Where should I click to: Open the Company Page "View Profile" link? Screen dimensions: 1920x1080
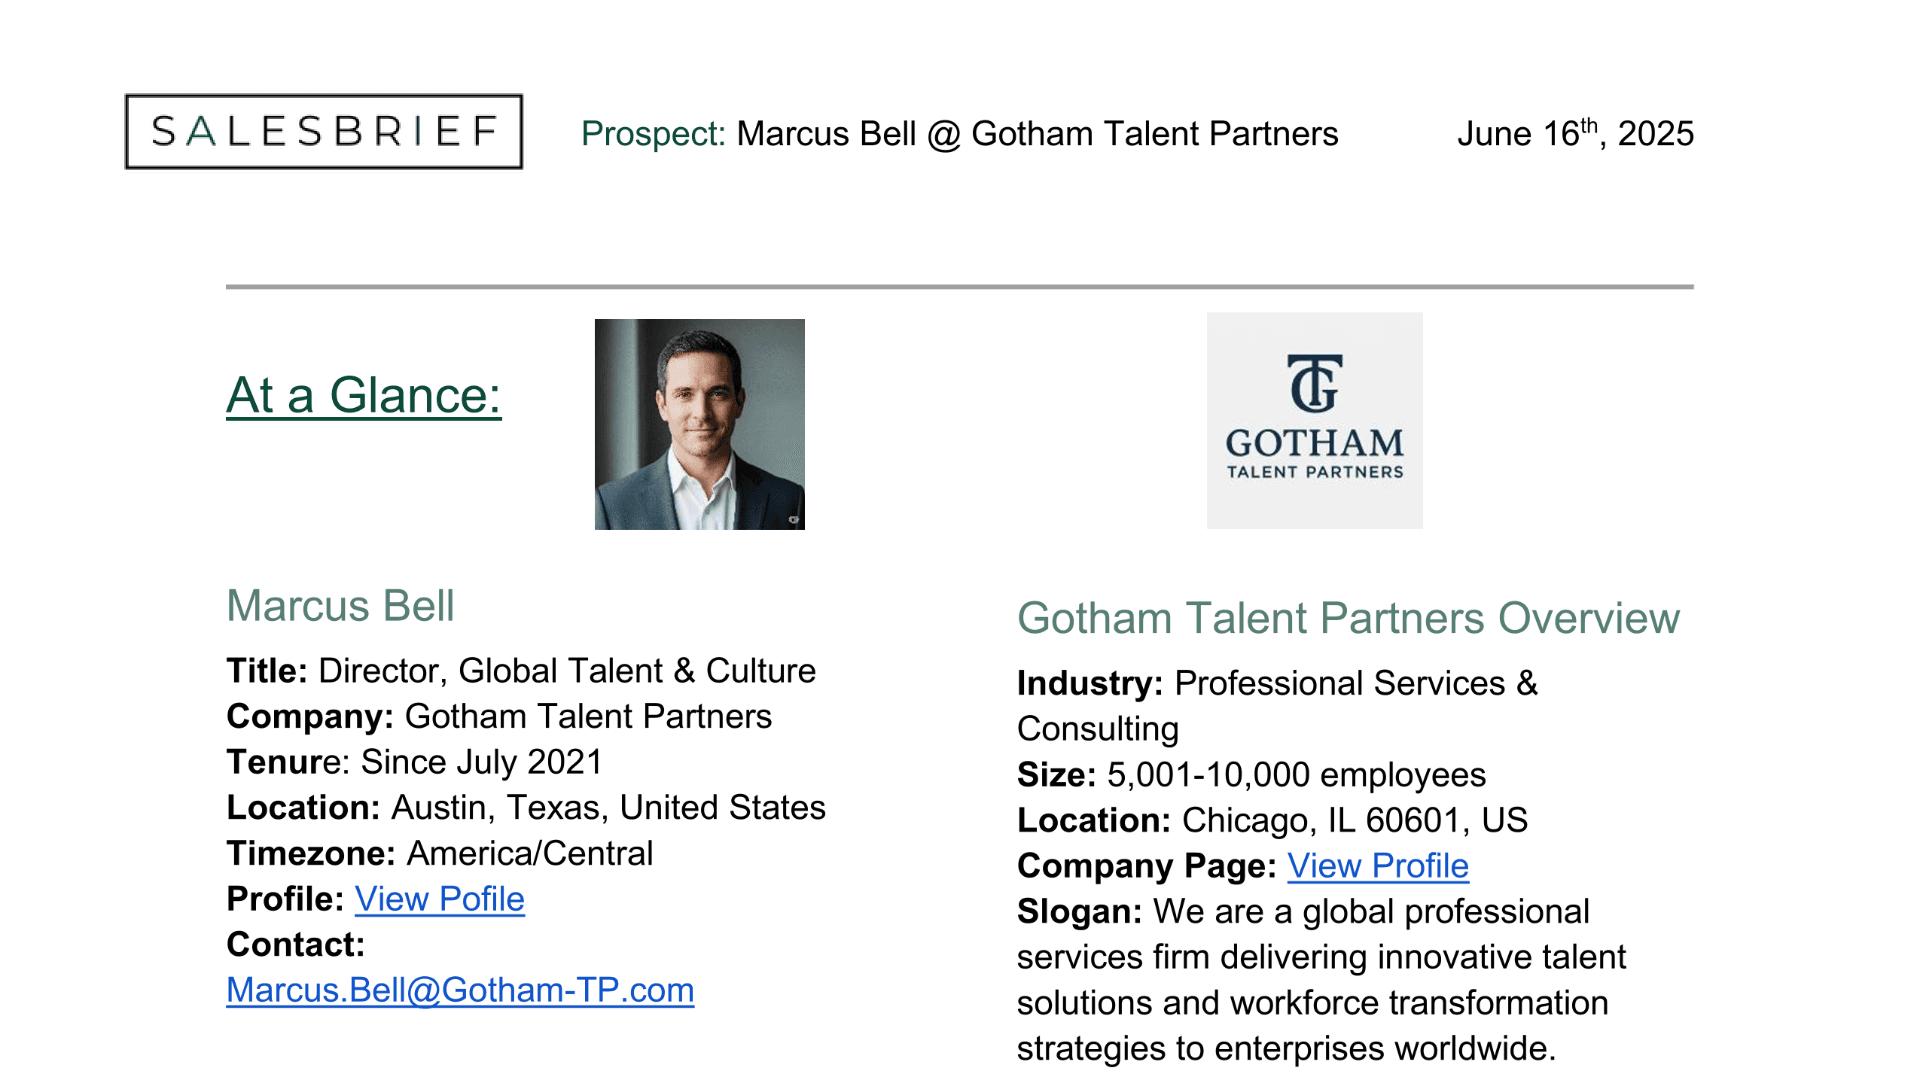(1377, 866)
